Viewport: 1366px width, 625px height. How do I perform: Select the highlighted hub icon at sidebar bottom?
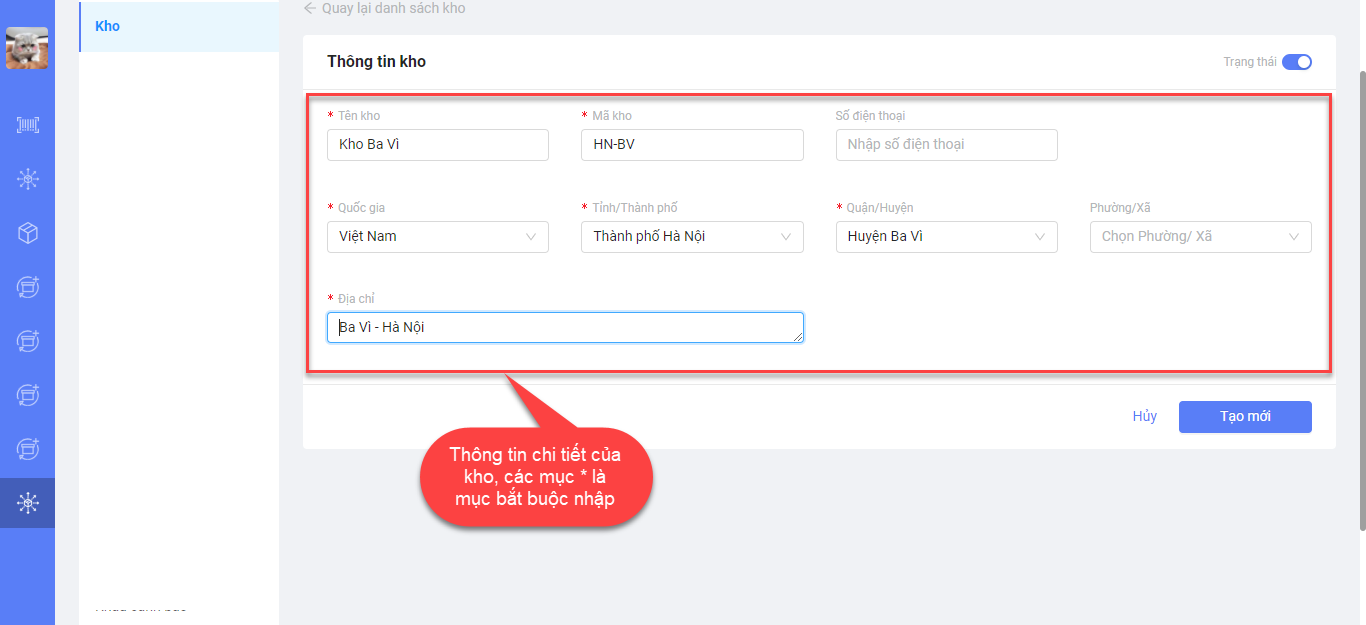coord(28,503)
